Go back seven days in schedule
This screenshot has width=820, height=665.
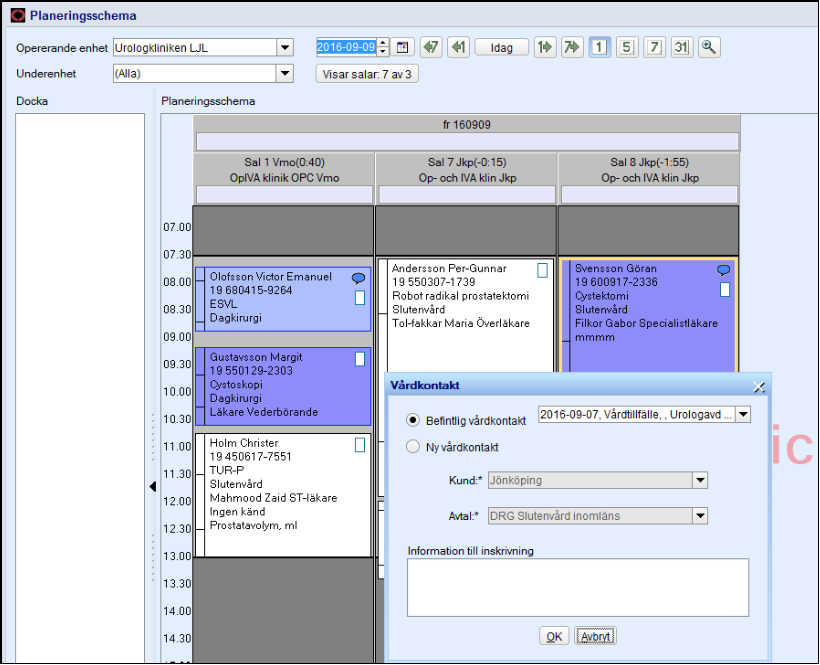click(x=431, y=48)
